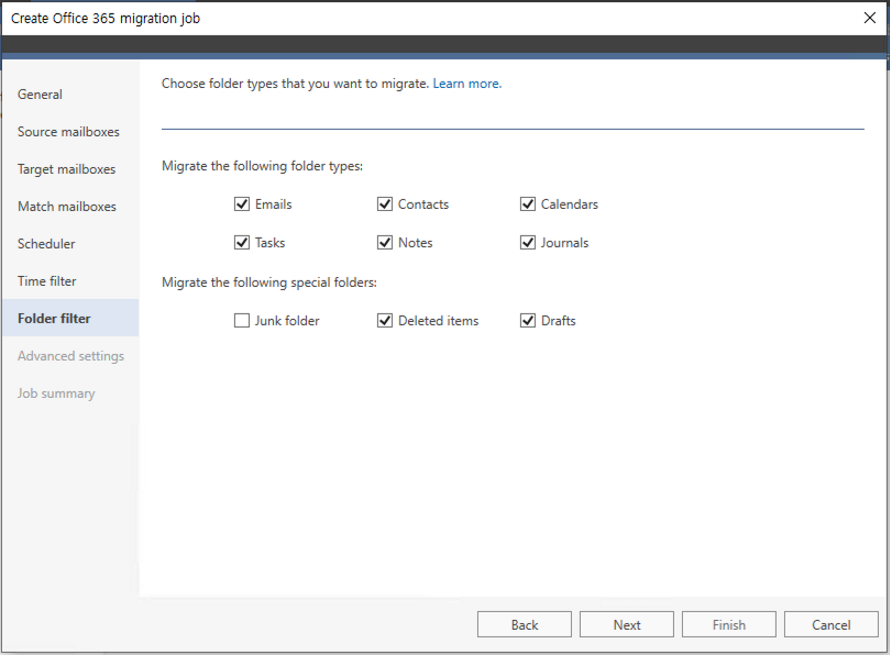This screenshot has height=655, width=890.
Task: Enable the Junk folder checkbox
Action: [x=242, y=321]
